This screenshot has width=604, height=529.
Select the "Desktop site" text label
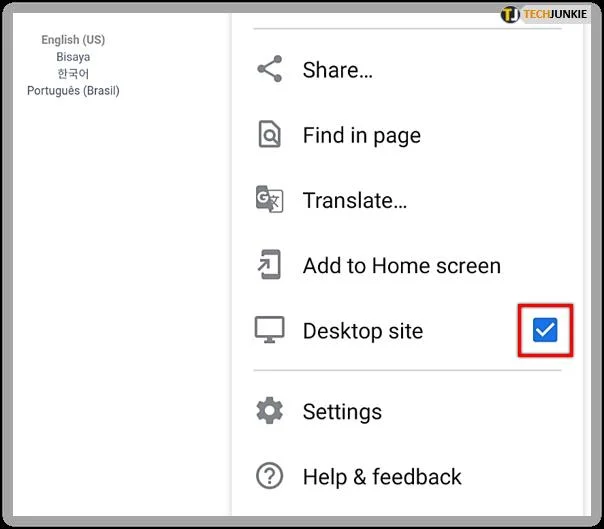pyautogui.click(x=362, y=331)
